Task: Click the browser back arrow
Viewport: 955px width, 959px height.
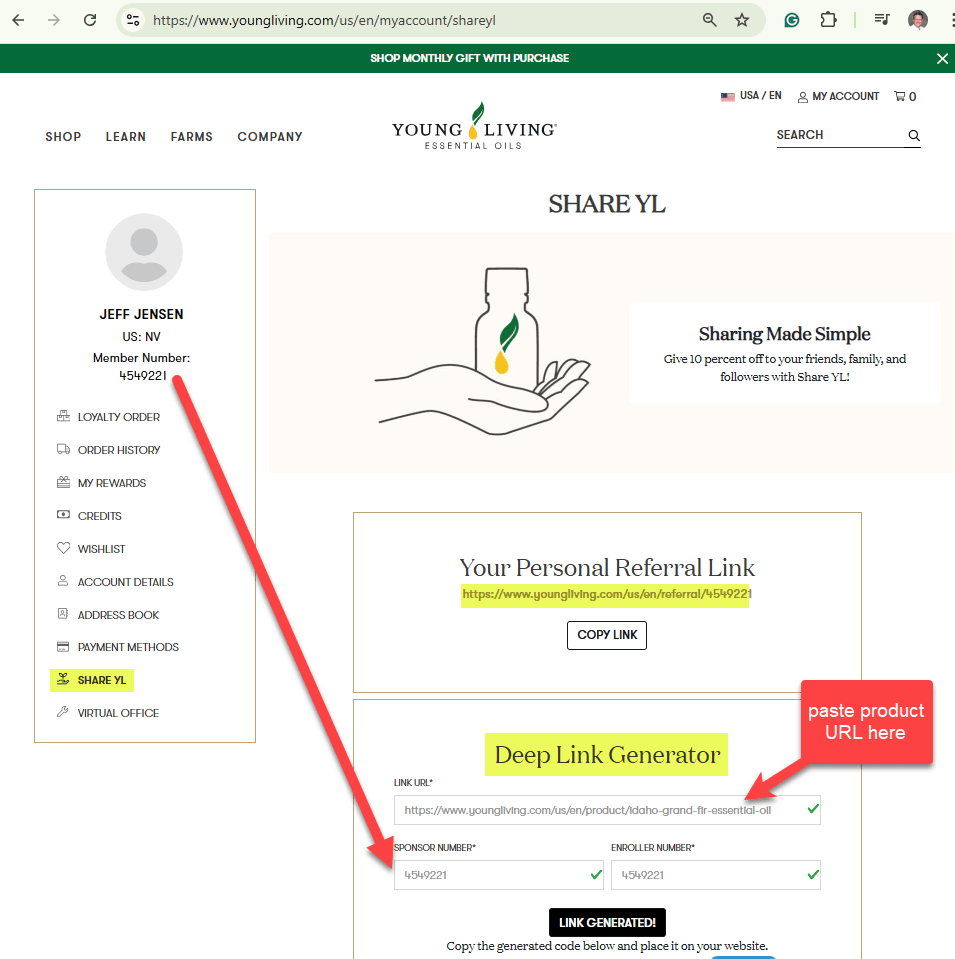Action: (x=18, y=20)
